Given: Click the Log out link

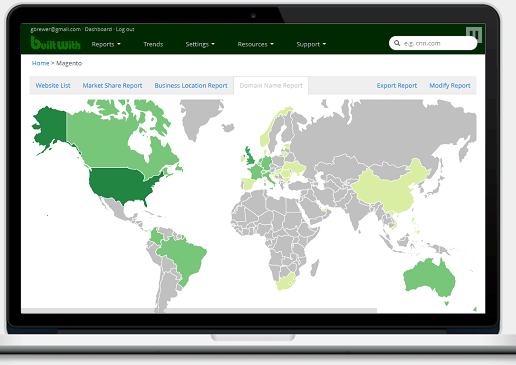Looking at the screenshot, I should (x=125, y=29).
